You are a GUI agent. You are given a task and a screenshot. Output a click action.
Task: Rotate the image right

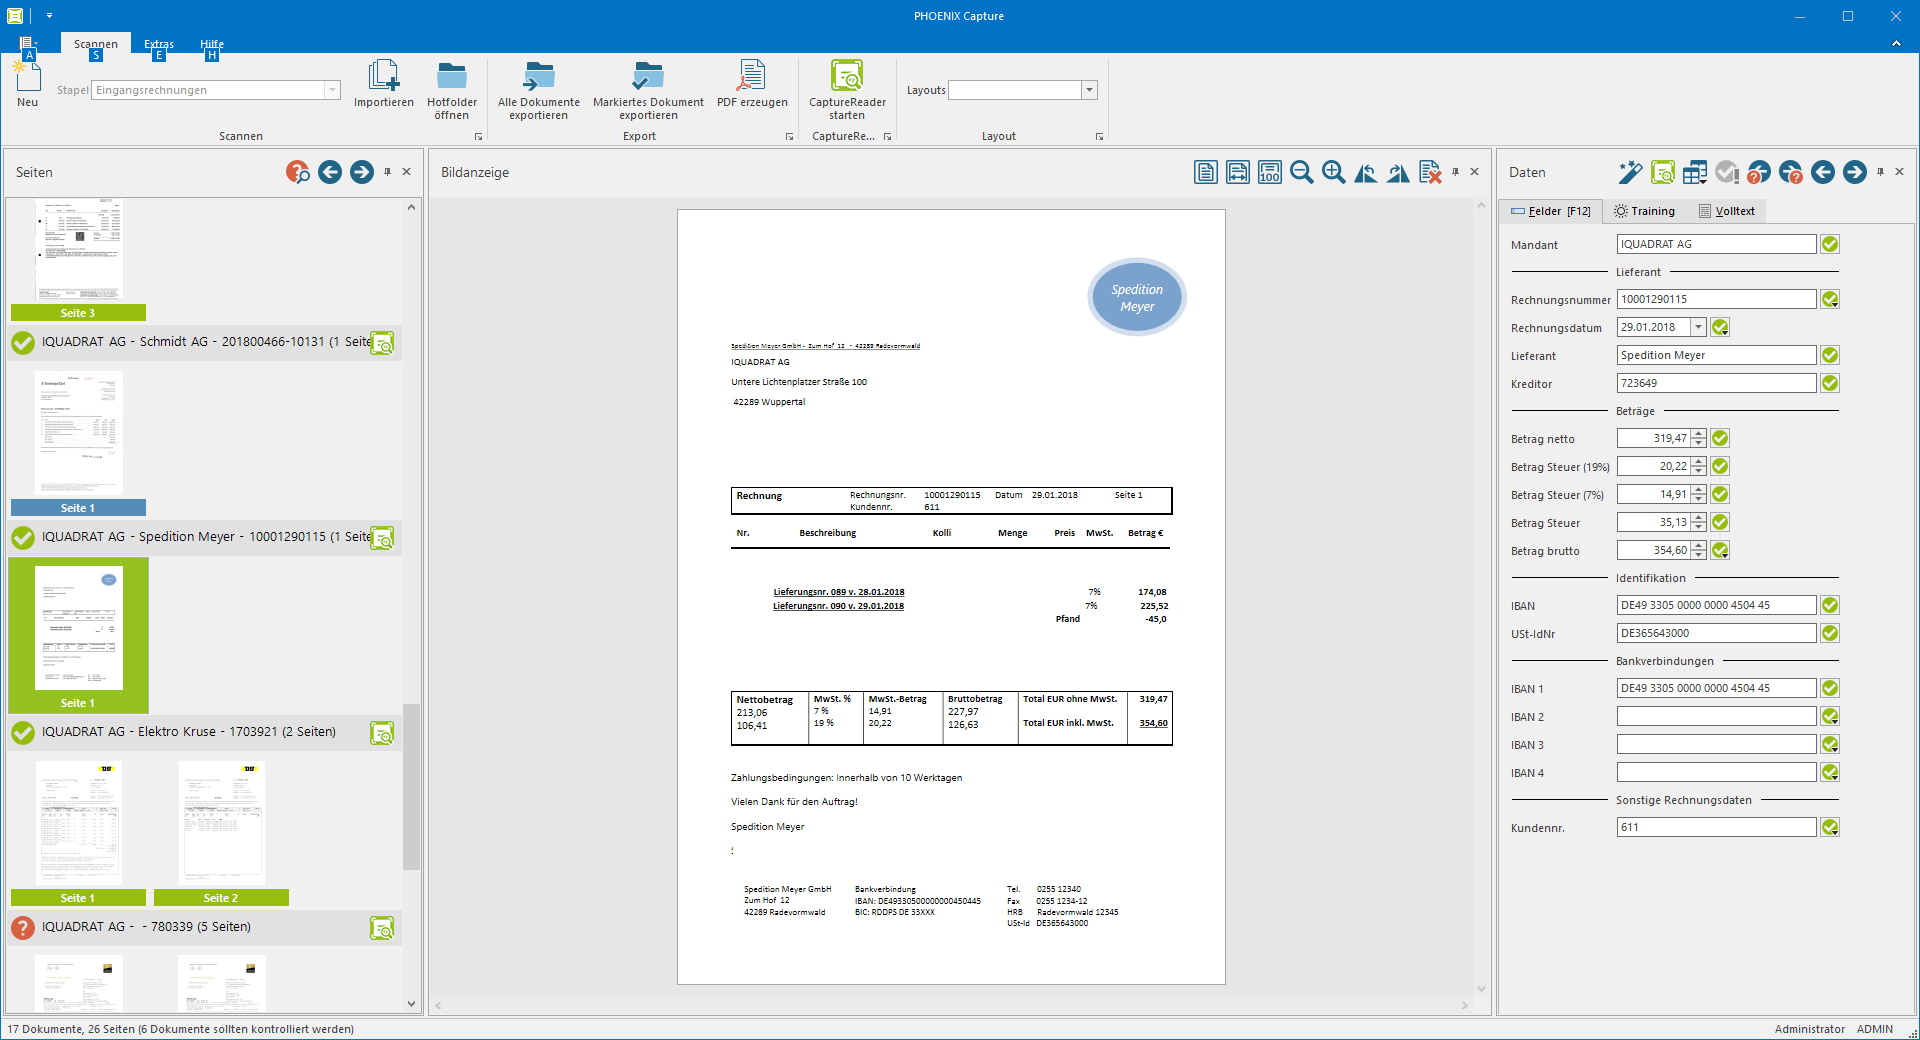1398,172
